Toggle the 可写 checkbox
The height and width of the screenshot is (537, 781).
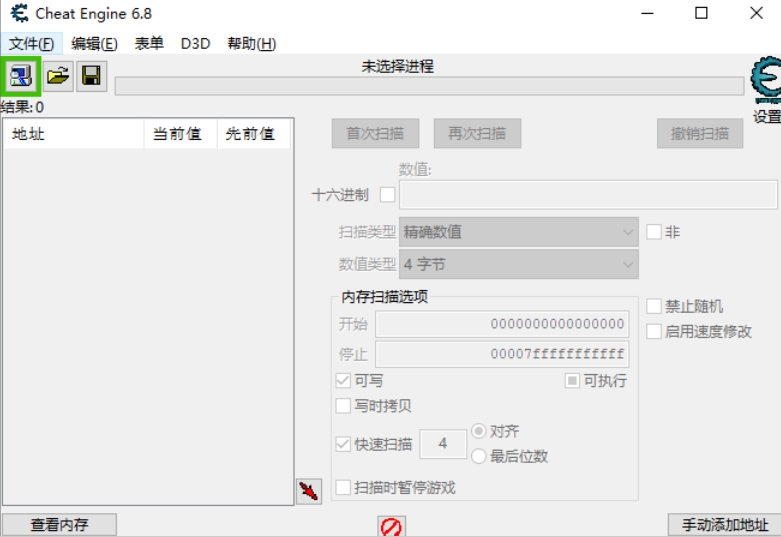(343, 381)
